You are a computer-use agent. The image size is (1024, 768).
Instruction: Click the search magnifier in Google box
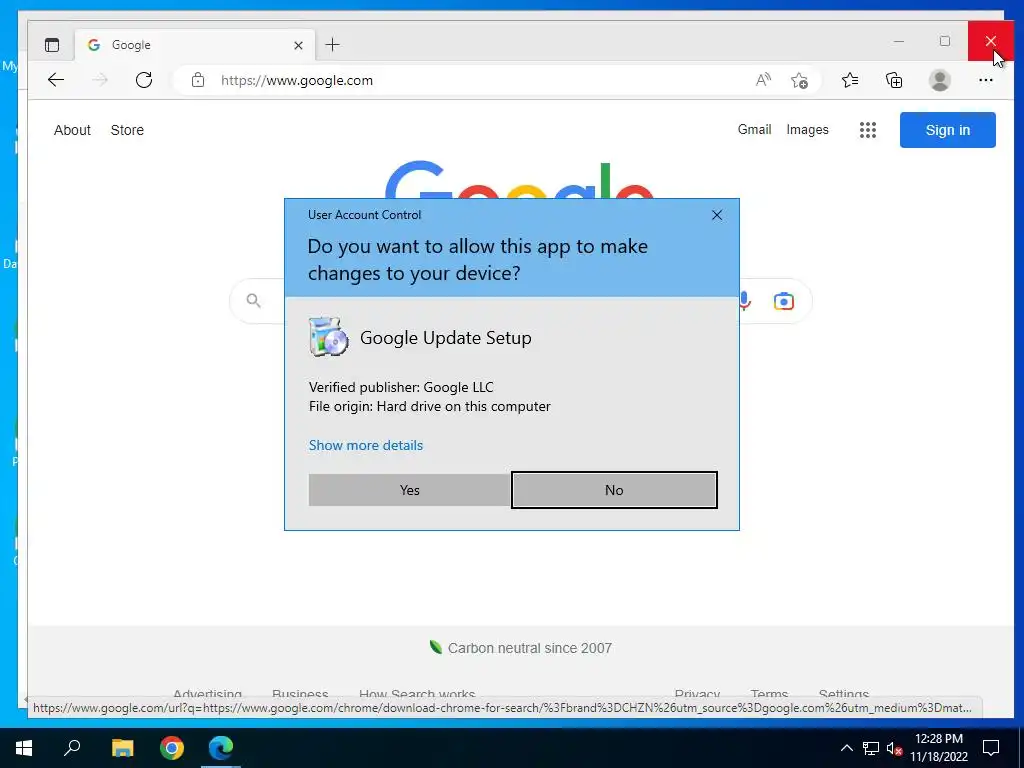pos(253,300)
